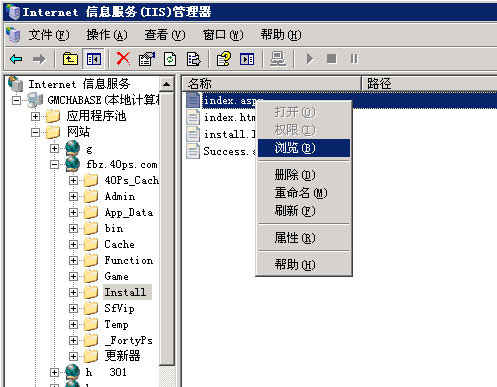Choose 浏览(B) in context menu
This screenshot has width=497, height=387.
tap(304, 148)
